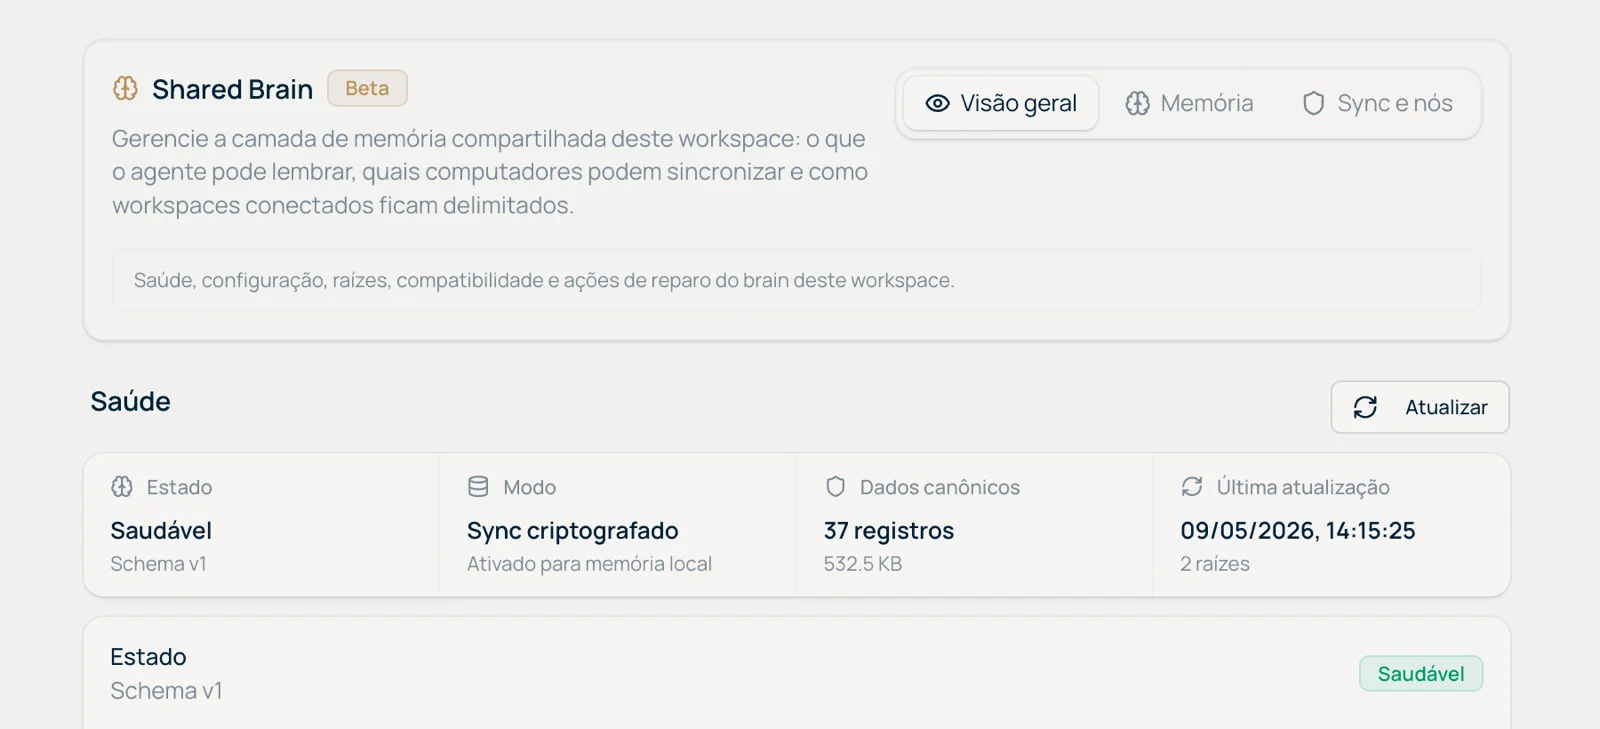This screenshot has height=729, width=1600.
Task: Click the Atualizar button
Action: pos(1420,407)
